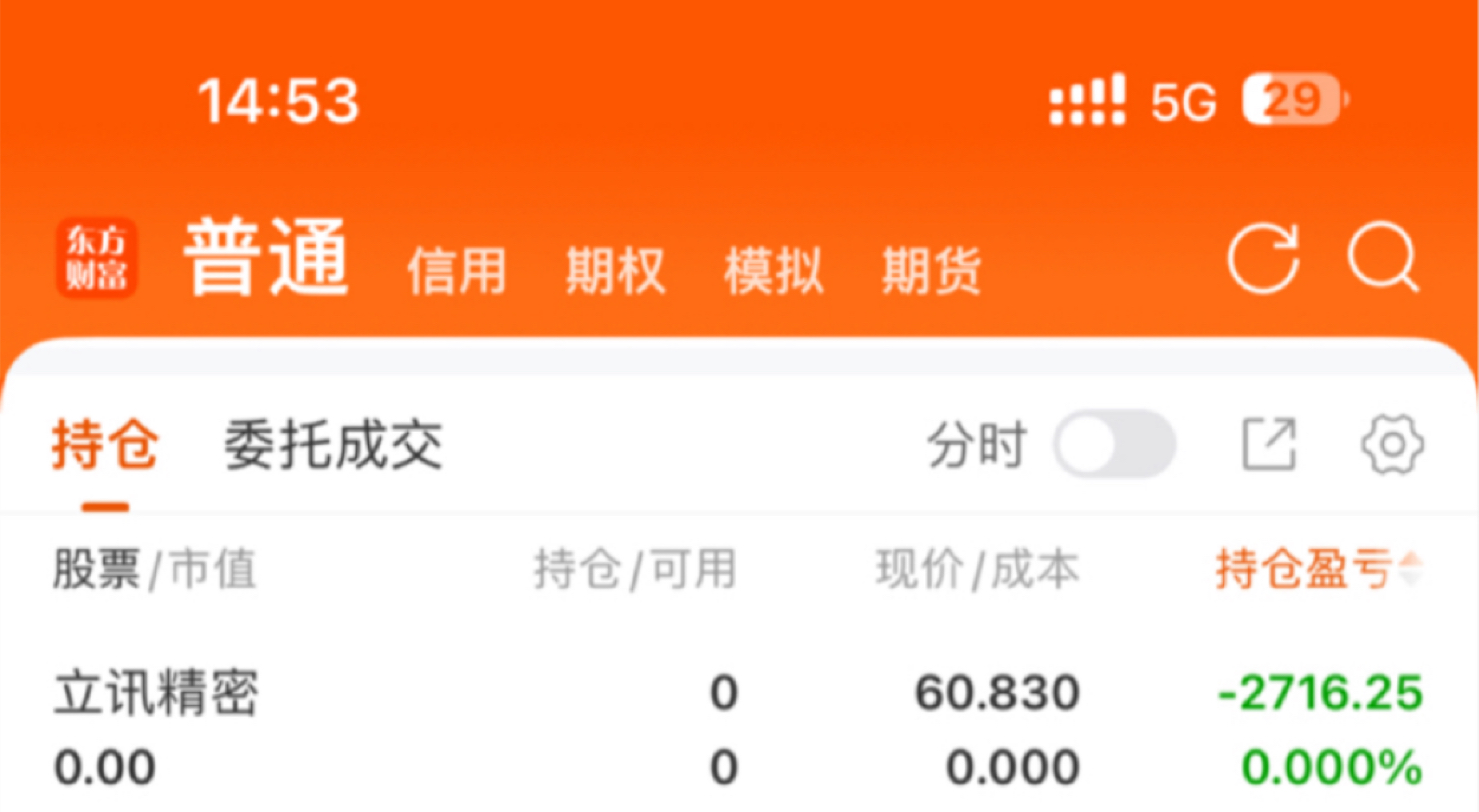Open the share/export icon
Image resolution: width=1479 pixels, height=812 pixels.
[1270, 445]
